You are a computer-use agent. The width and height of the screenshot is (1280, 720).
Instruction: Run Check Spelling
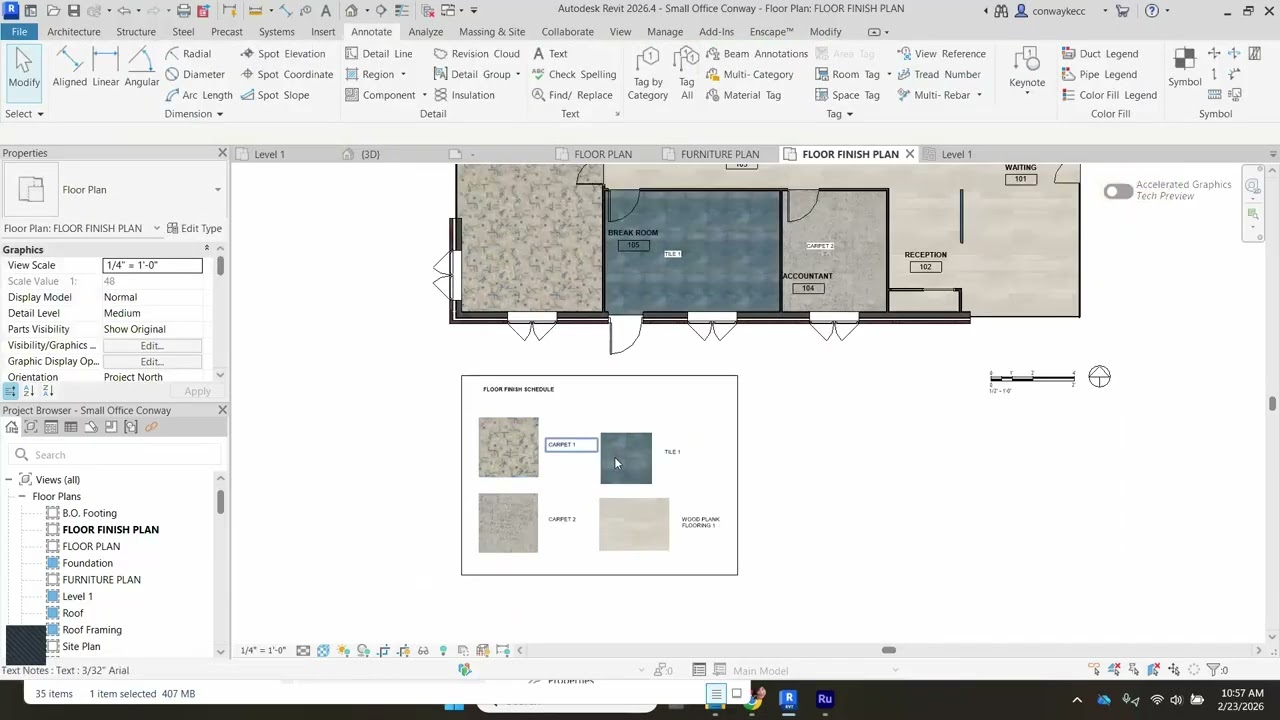click(573, 75)
